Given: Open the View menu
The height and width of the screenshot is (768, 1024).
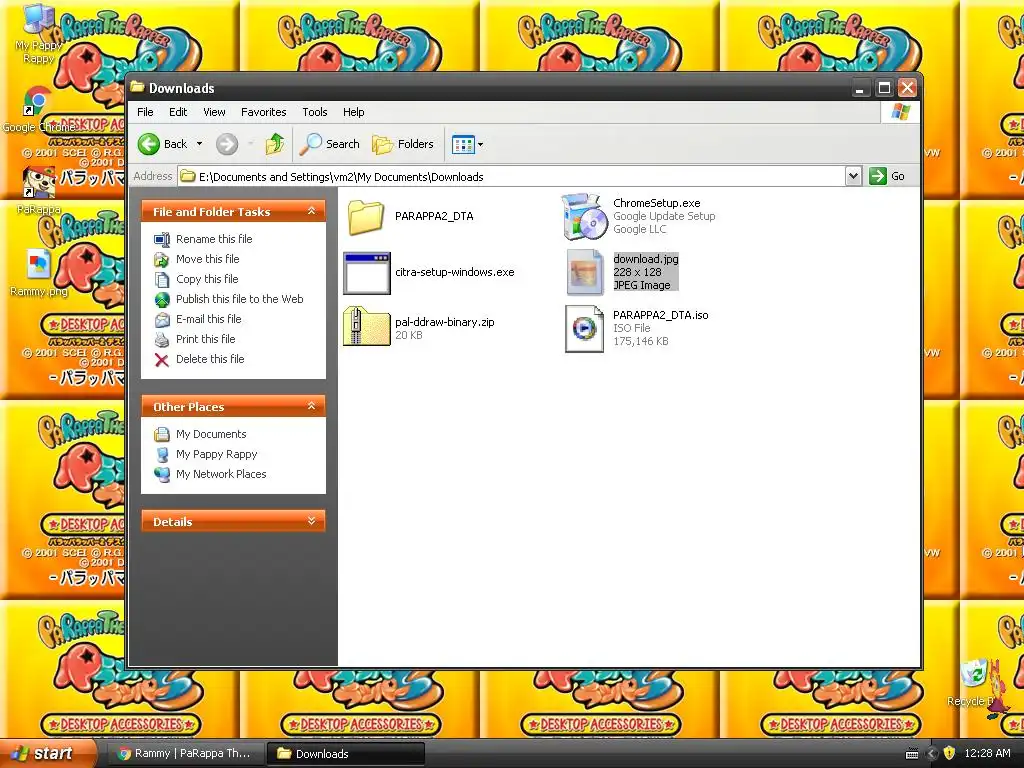Looking at the screenshot, I should point(214,112).
